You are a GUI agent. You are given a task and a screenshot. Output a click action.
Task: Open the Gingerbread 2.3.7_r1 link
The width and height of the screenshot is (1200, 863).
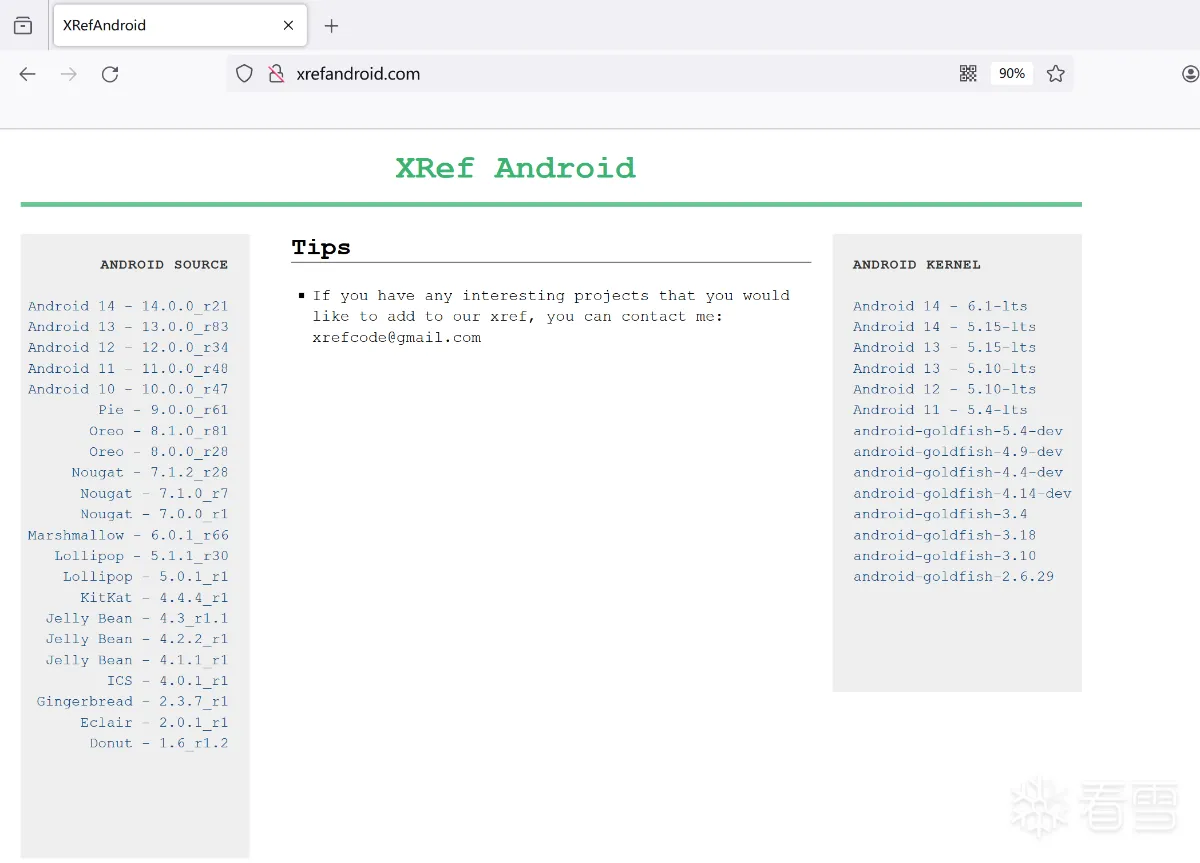coord(133,701)
